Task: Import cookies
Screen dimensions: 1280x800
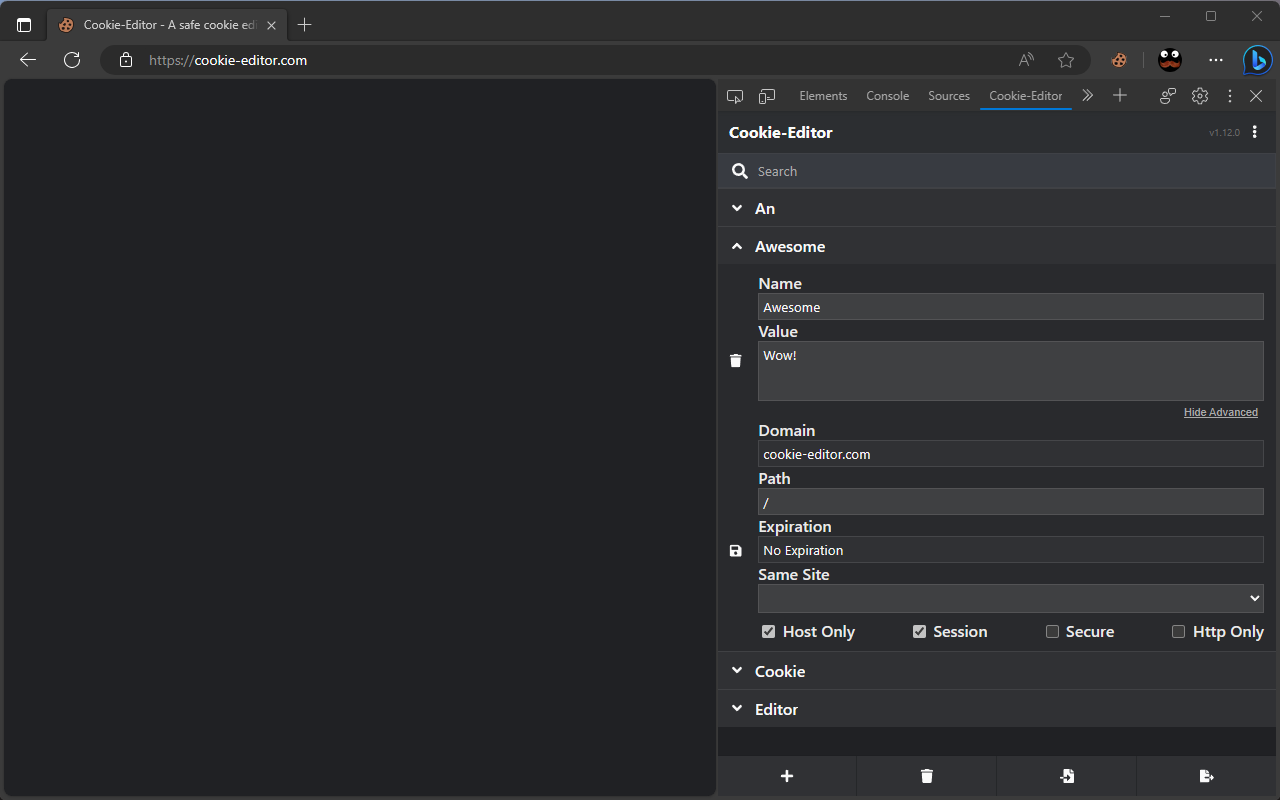Action: pos(1067,776)
